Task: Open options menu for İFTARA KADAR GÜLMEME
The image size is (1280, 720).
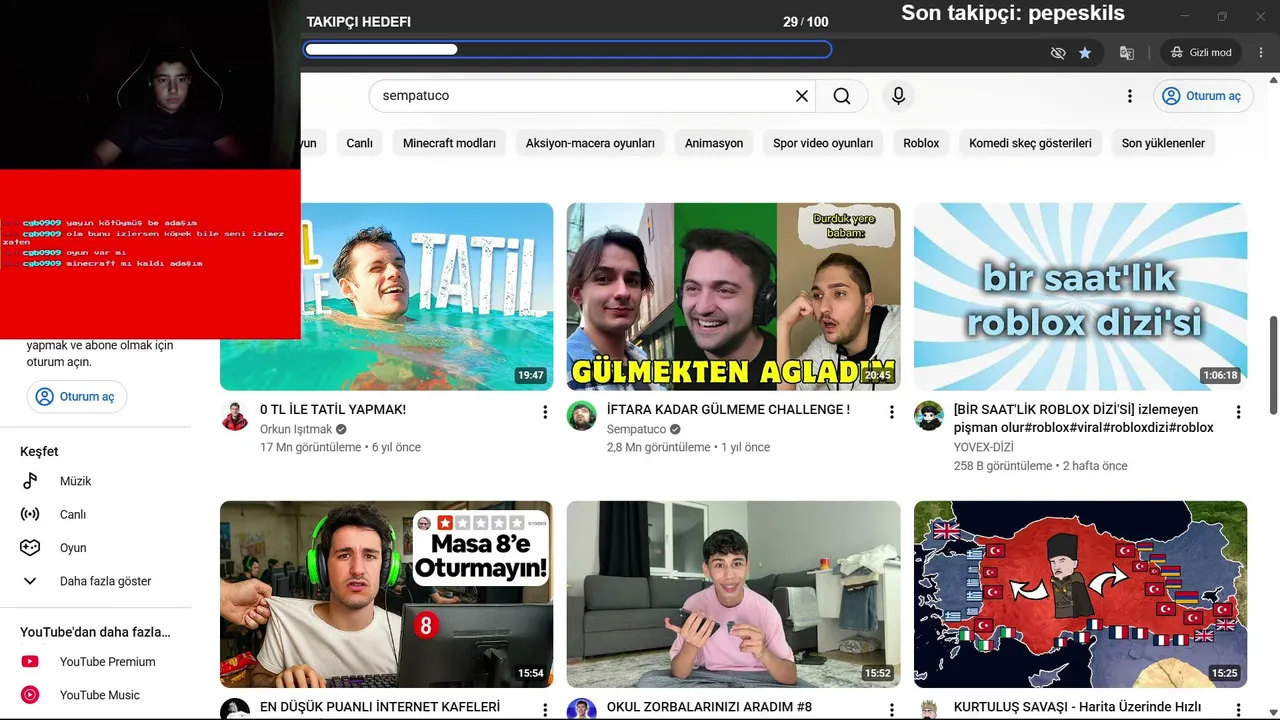Action: 892,412
